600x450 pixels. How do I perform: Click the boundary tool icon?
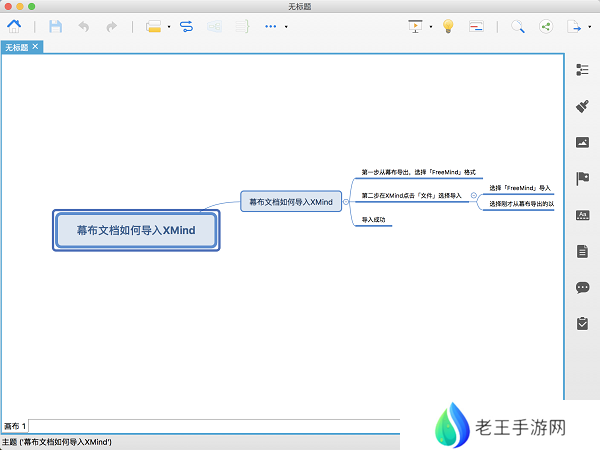(x=214, y=26)
